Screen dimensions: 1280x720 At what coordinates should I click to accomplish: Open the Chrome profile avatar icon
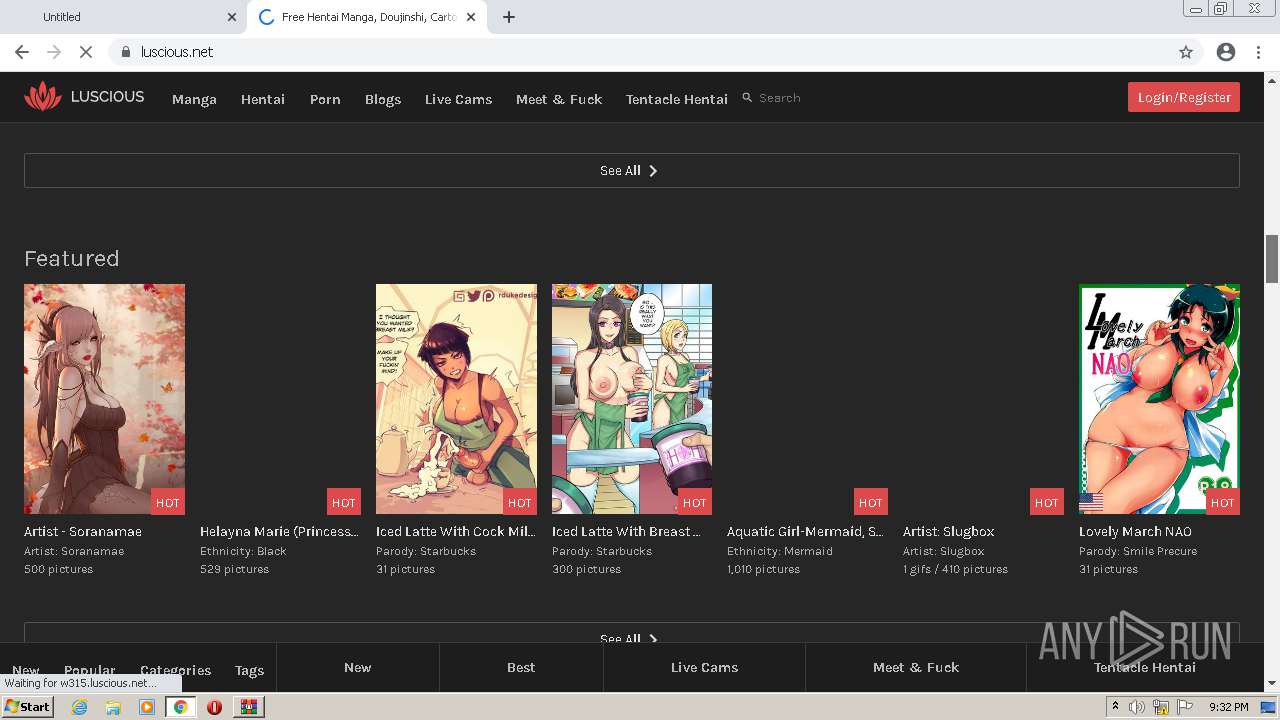coord(1226,52)
